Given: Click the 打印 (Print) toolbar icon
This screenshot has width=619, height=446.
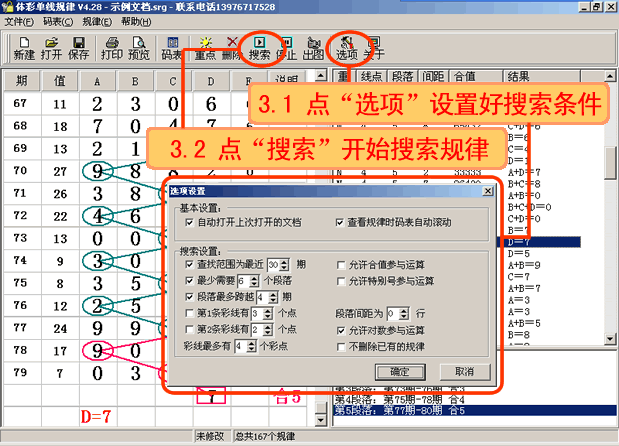Looking at the screenshot, I should click(112, 49).
